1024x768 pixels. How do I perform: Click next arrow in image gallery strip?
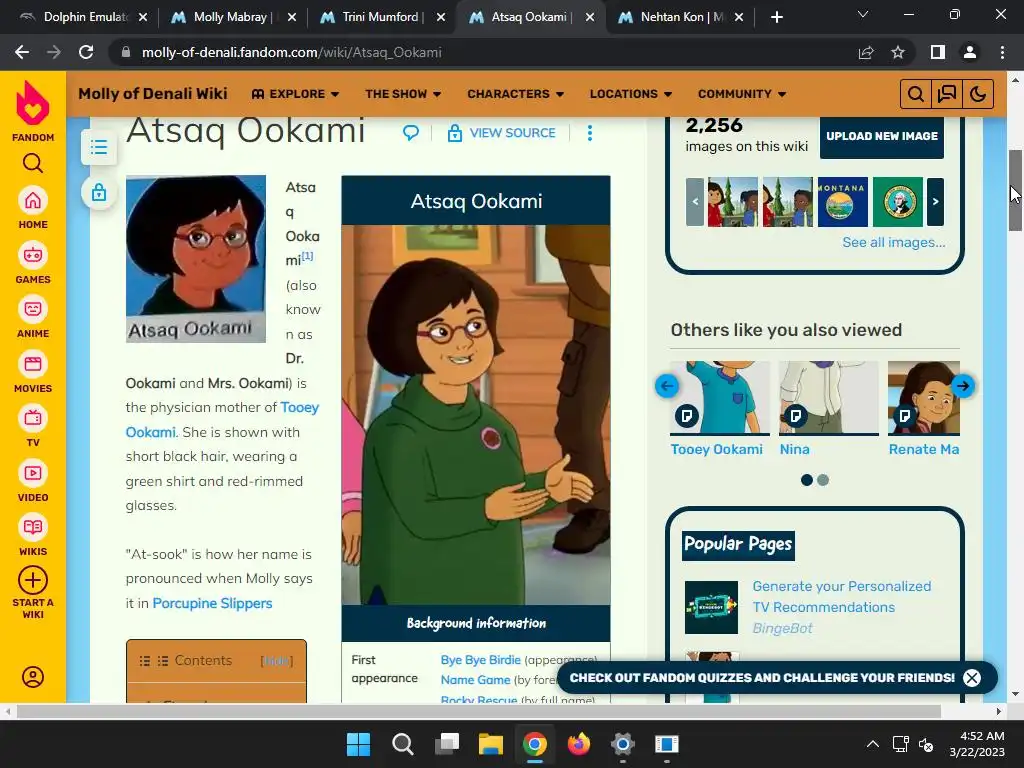coord(935,202)
